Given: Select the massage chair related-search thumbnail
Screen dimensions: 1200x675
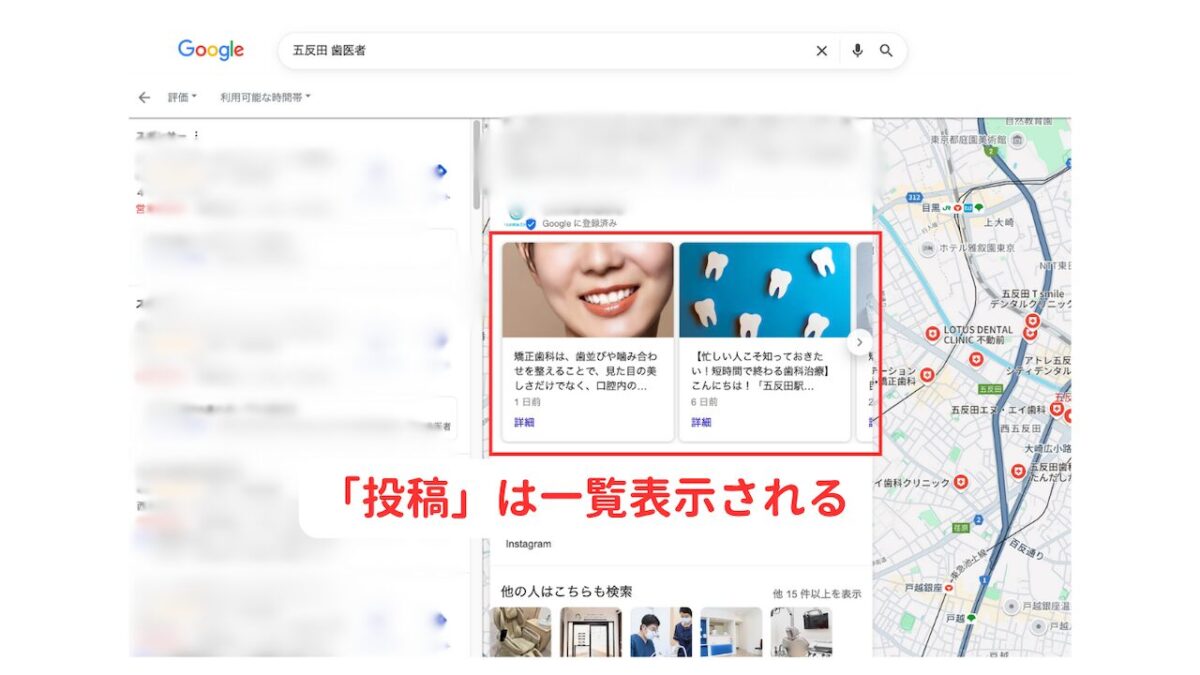Looking at the screenshot, I should click(x=520, y=631).
